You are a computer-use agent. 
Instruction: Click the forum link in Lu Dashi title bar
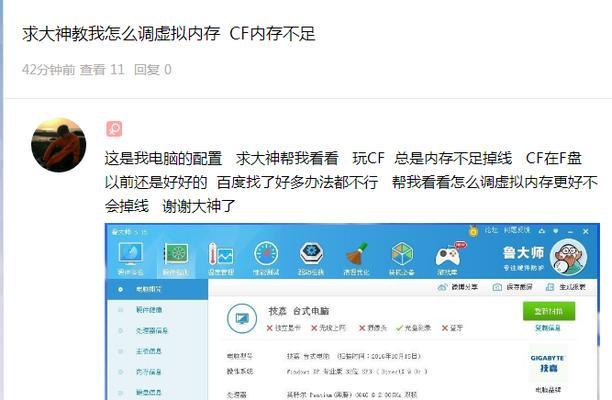click(491, 231)
